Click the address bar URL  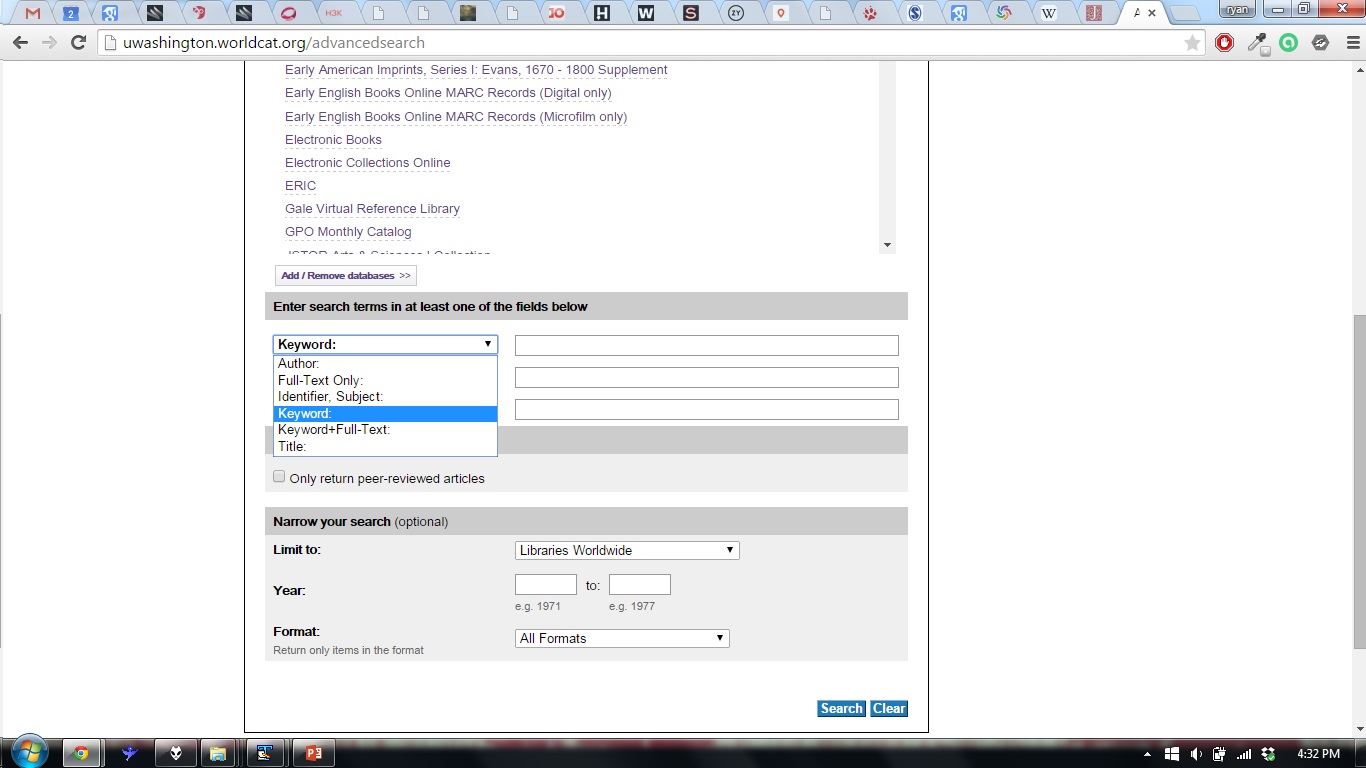click(274, 43)
